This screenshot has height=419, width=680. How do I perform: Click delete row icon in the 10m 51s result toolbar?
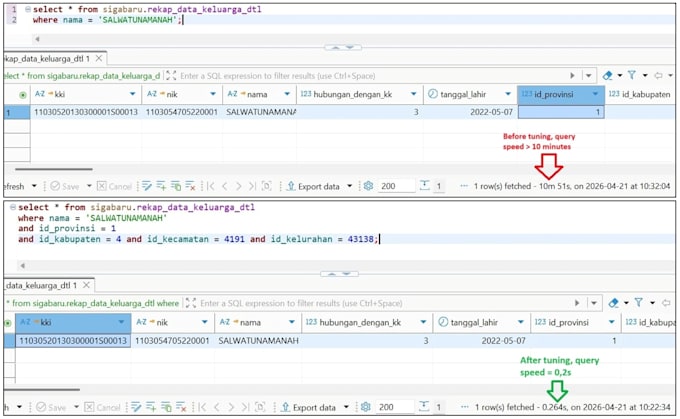click(x=190, y=187)
